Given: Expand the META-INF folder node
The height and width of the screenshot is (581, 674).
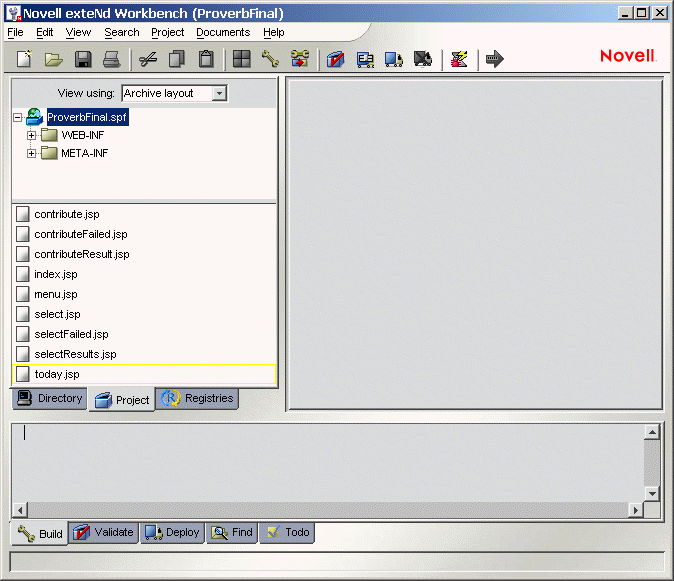Looking at the screenshot, I should coord(32,153).
